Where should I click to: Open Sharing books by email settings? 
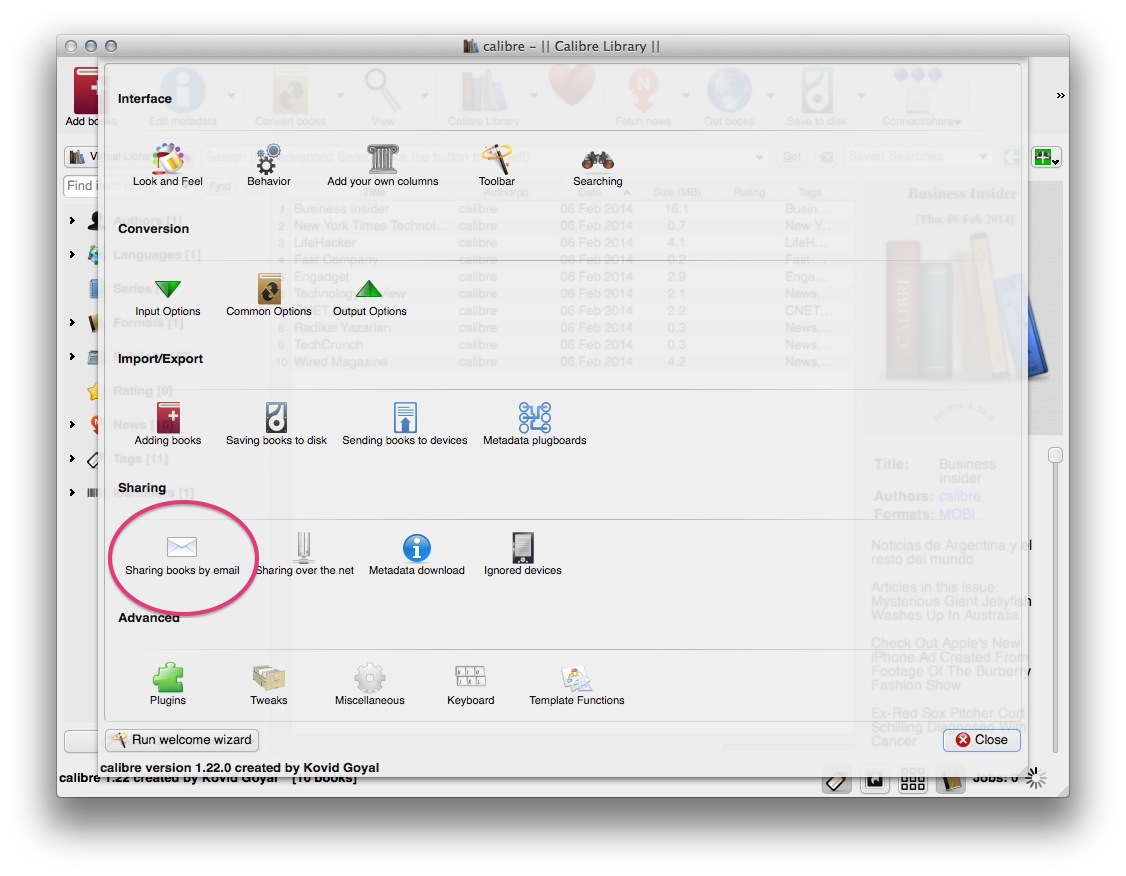pos(182,555)
